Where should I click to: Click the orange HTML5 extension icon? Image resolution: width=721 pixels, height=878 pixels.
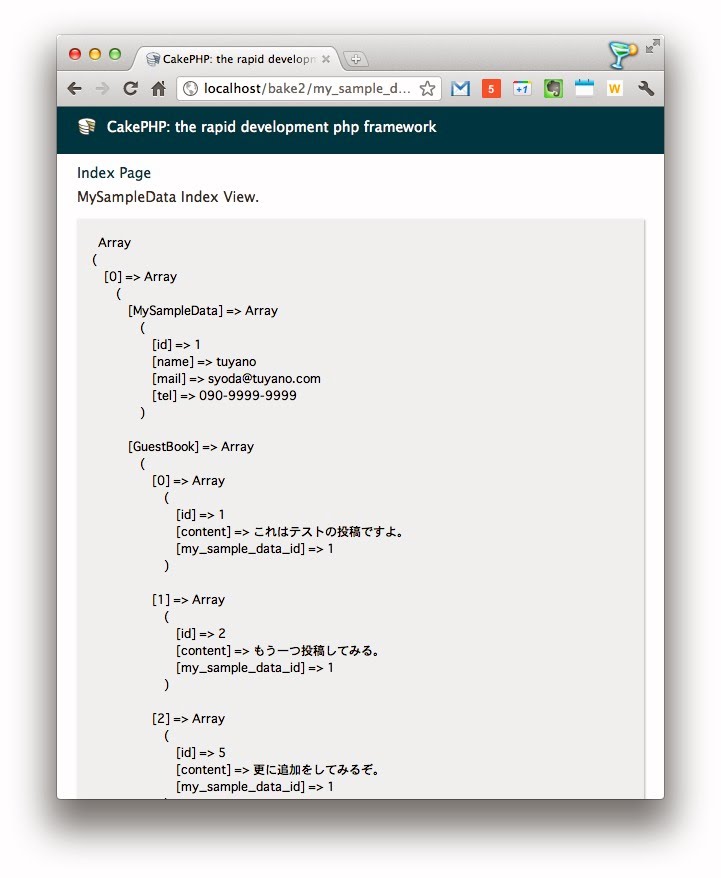pyautogui.click(x=491, y=89)
